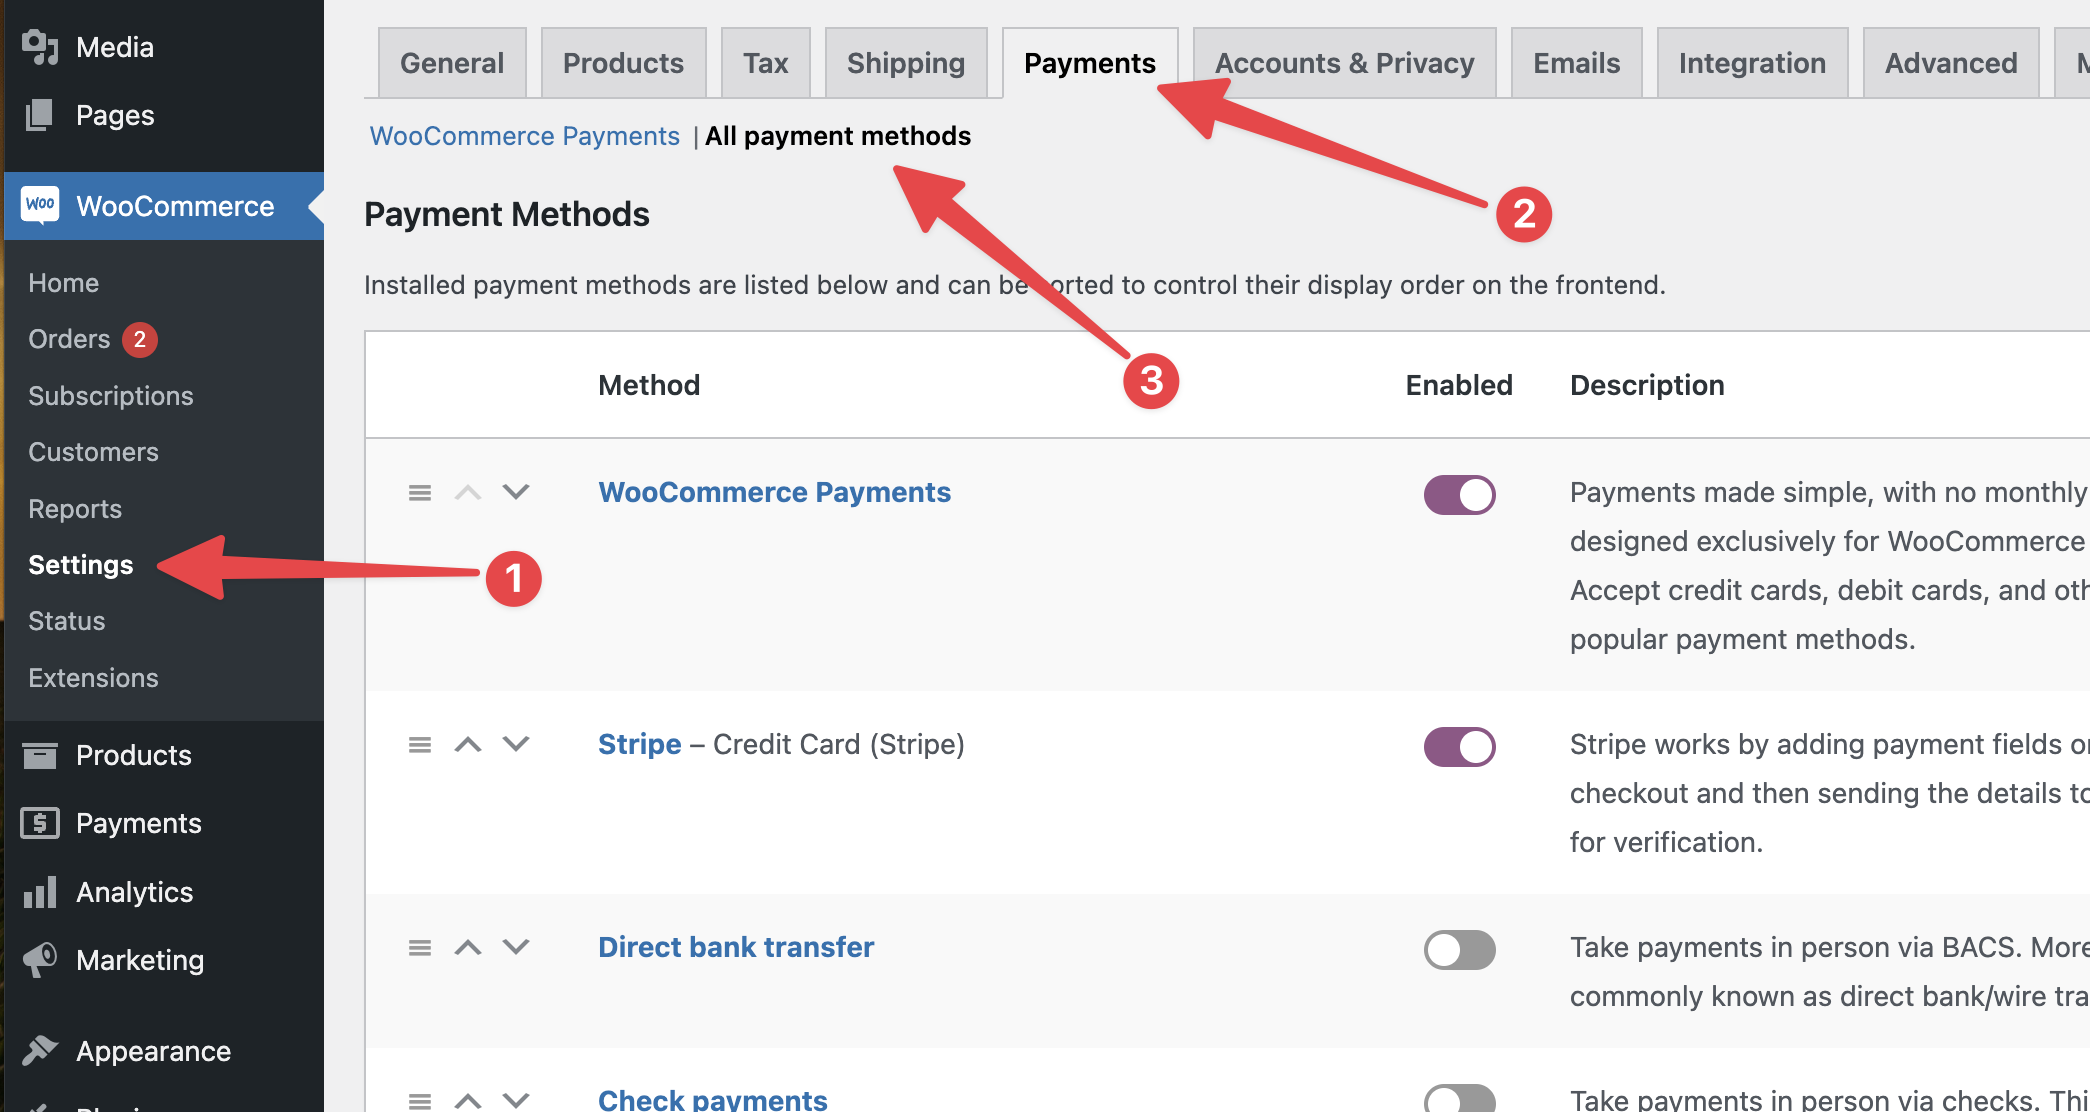
Task: Click the Media library icon in sidebar
Action: pyautogui.click(x=40, y=47)
